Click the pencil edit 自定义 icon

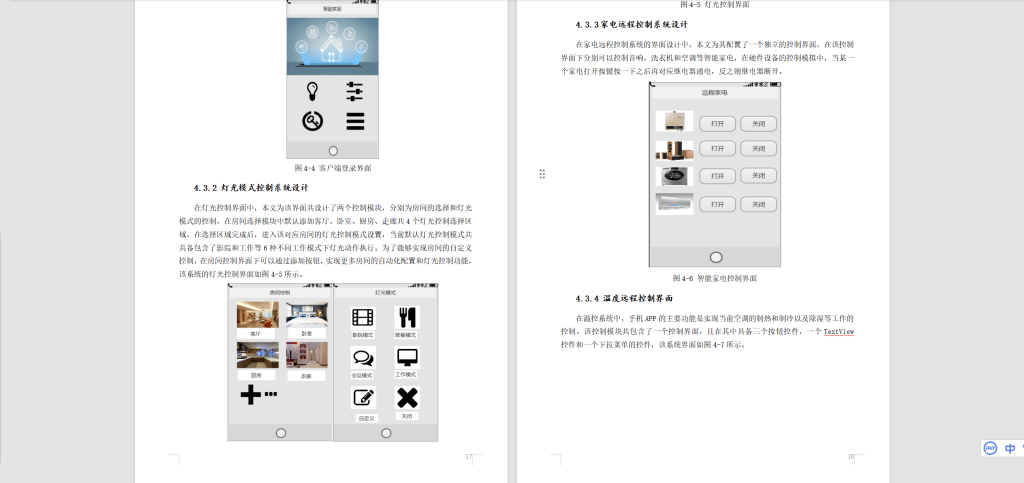click(x=363, y=397)
